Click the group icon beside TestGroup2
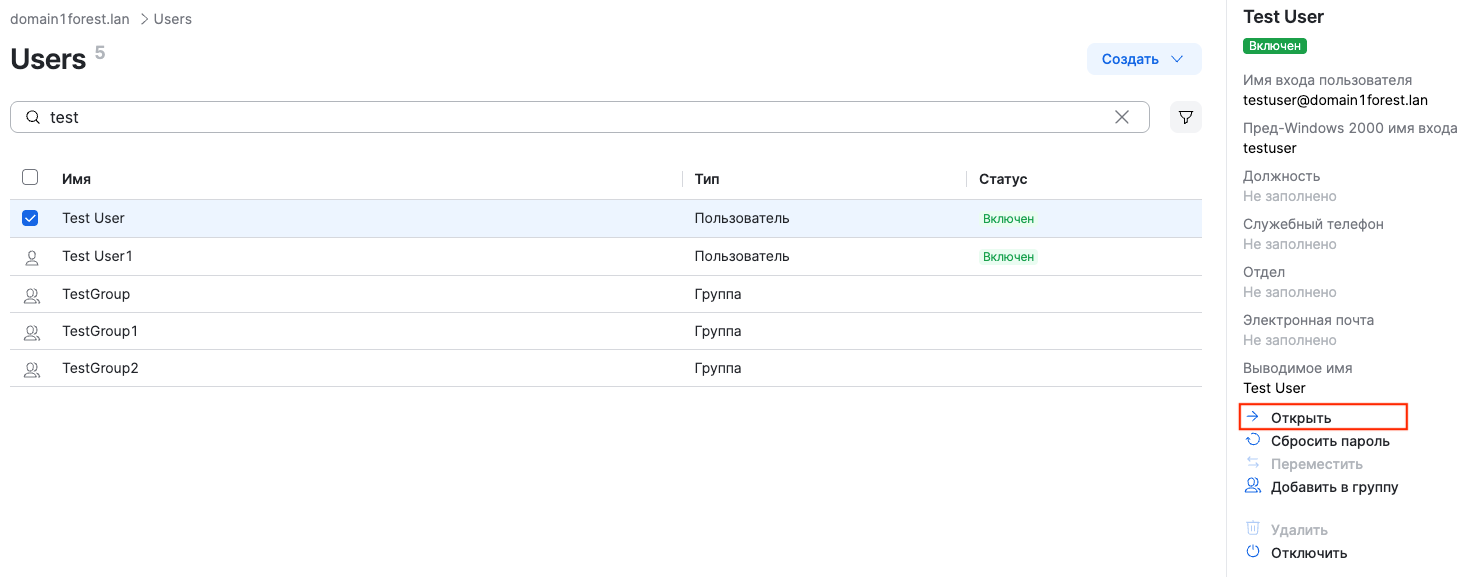The height and width of the screenshot is (577, 1469). click(x=31, y=369)
